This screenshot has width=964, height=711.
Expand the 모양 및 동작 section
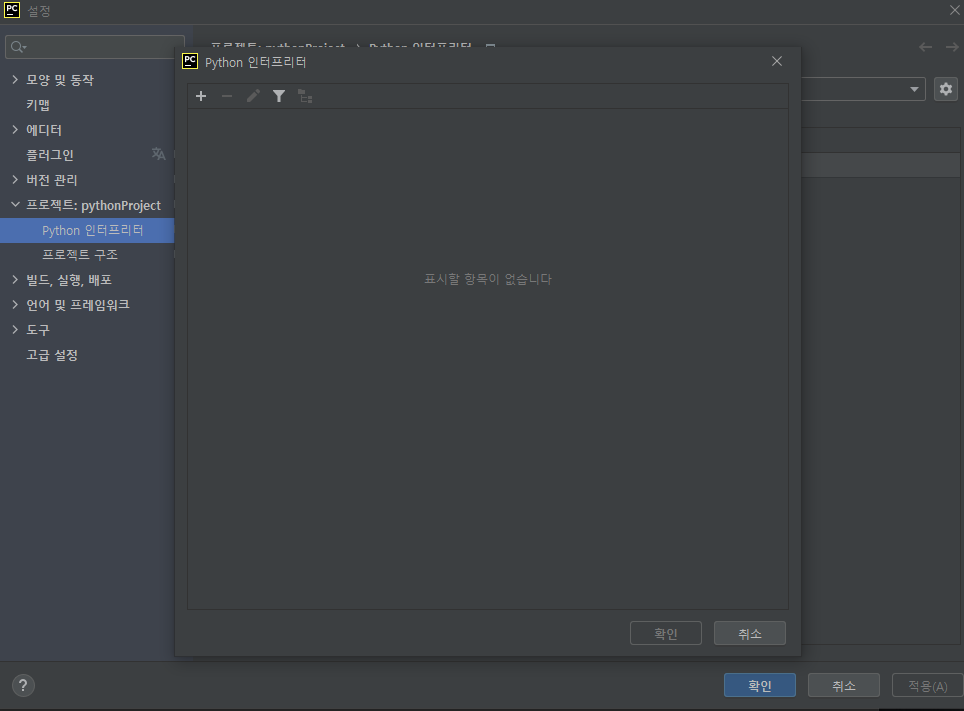click(x=15, y=79)
